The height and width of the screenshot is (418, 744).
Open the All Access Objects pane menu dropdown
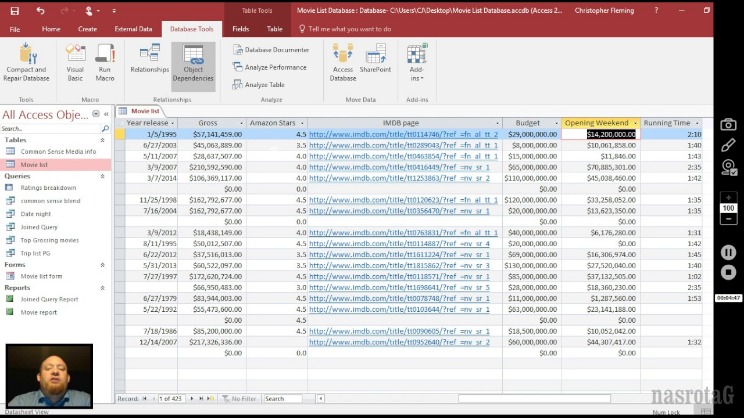point(96,114)
